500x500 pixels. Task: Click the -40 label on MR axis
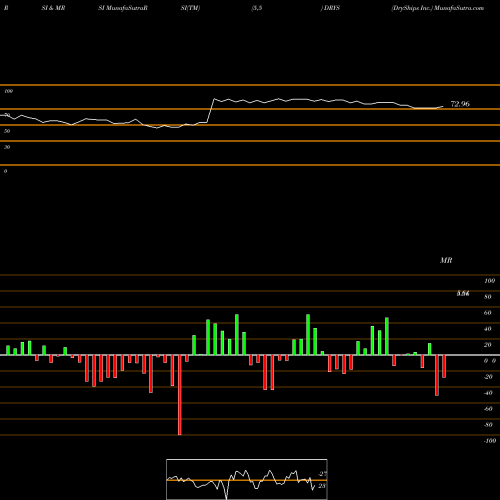pyautogui.click(x=488, y=393)
